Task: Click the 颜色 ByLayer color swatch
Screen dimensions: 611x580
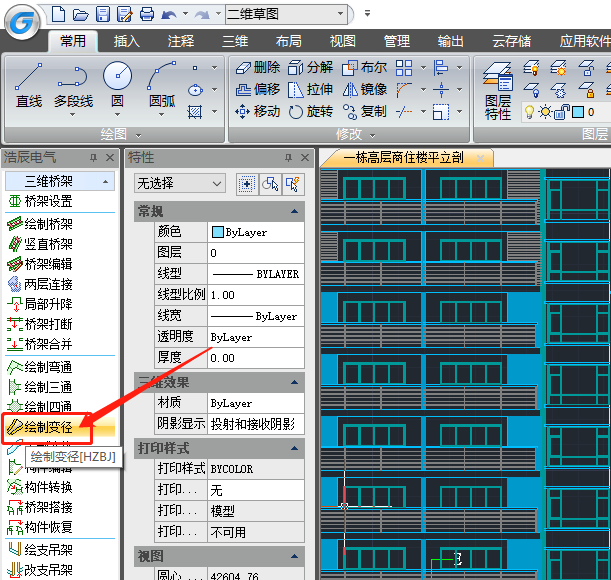Action: (x=218, y=232)
